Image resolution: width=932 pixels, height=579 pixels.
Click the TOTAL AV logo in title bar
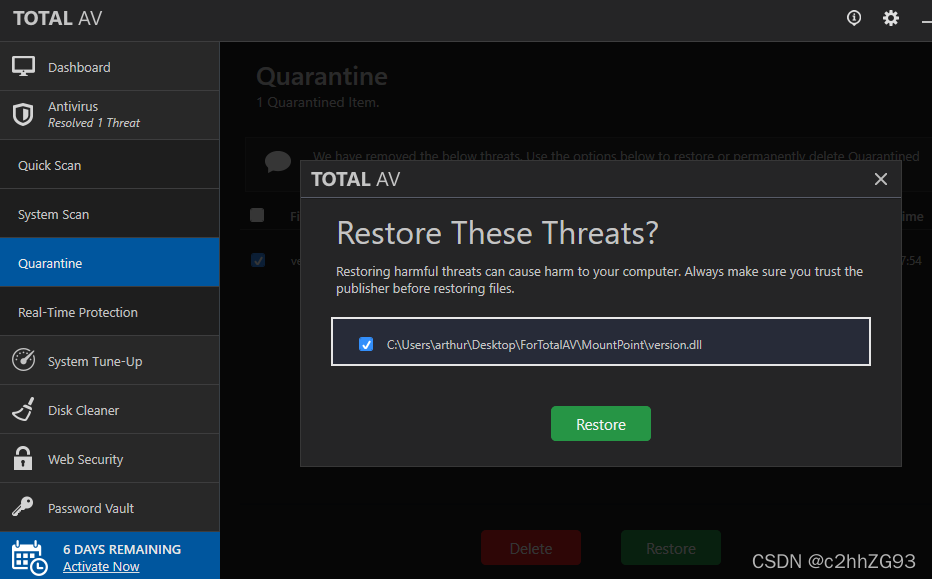(x=58, y=18)
